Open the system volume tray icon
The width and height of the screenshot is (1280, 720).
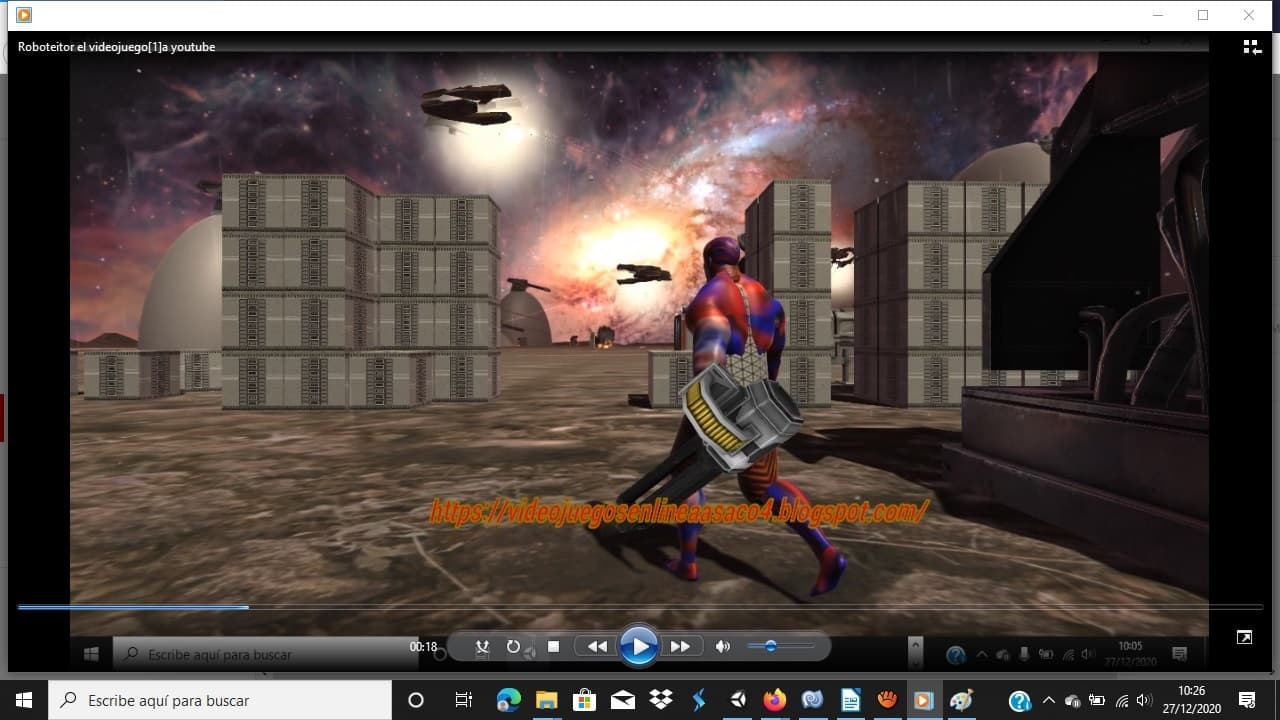(1145, 700)
